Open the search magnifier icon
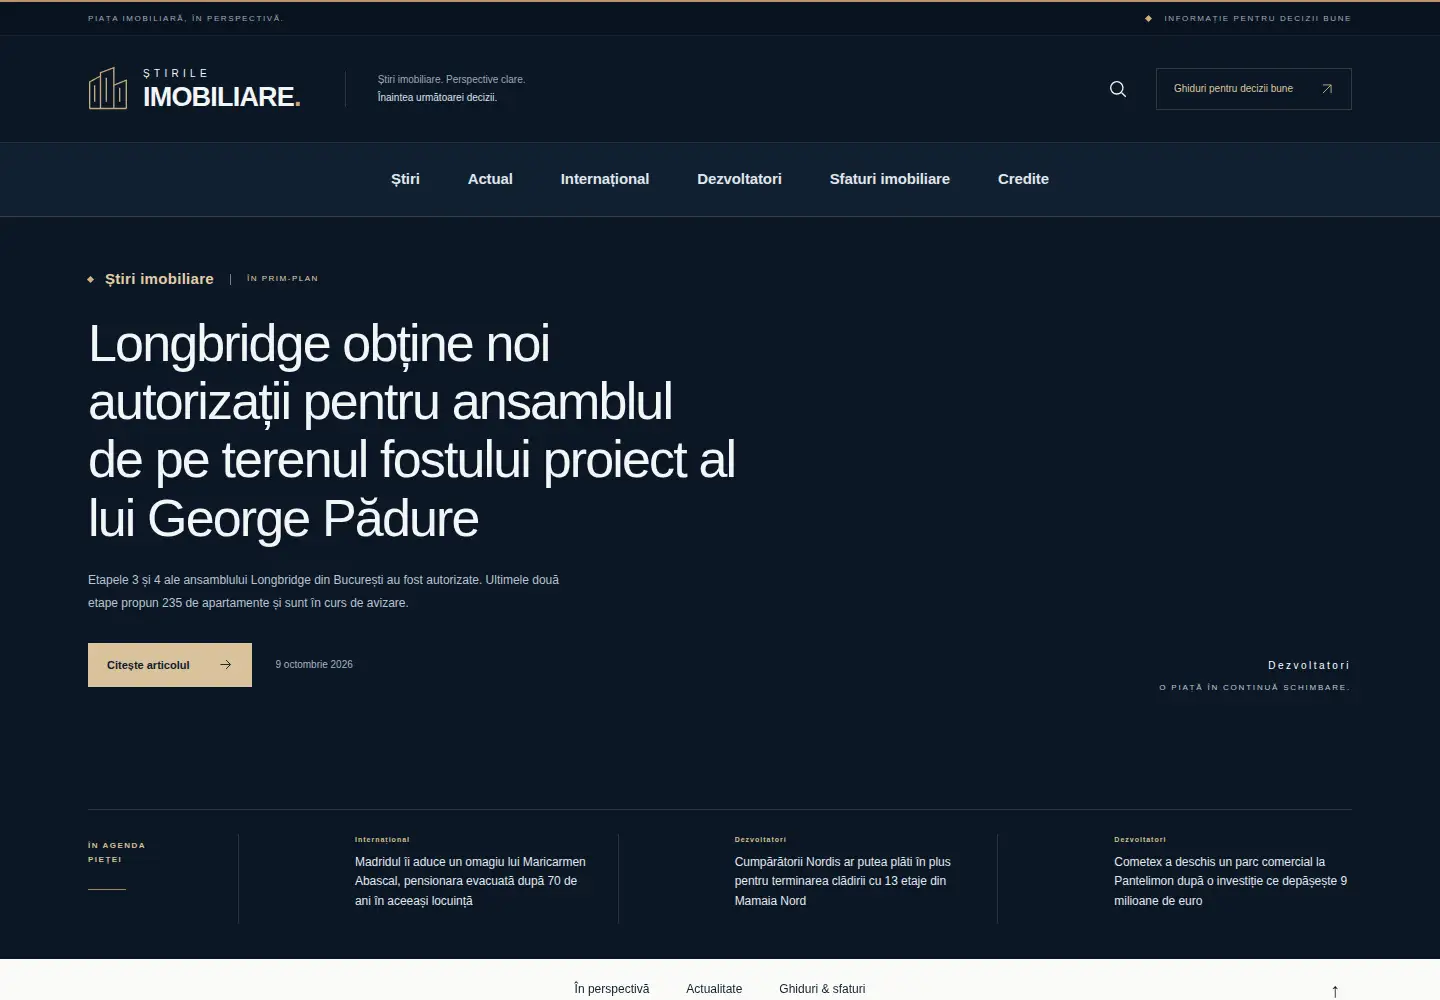 [1118, 89]
